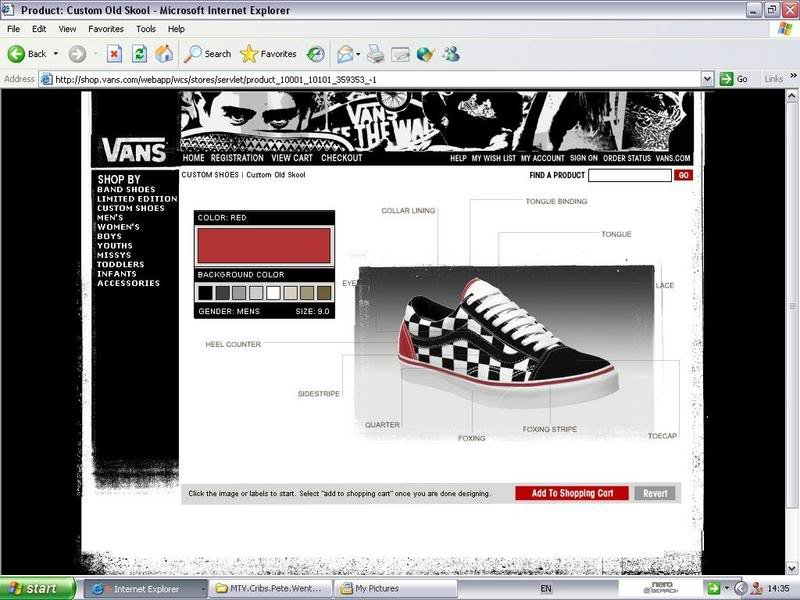The image size is (800, 600).
Task: Open the Start menu
Action: click(x=37, y=589)
